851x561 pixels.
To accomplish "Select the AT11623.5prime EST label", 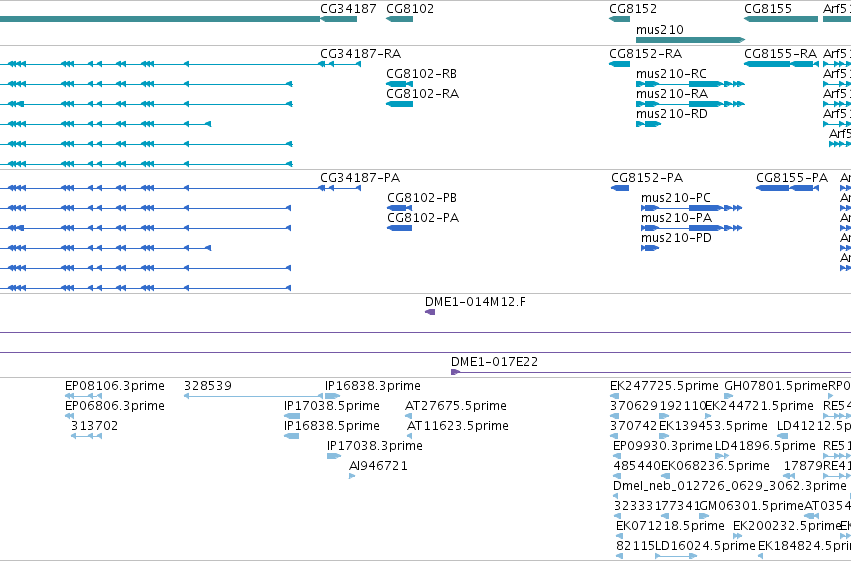I will (458, 426).
